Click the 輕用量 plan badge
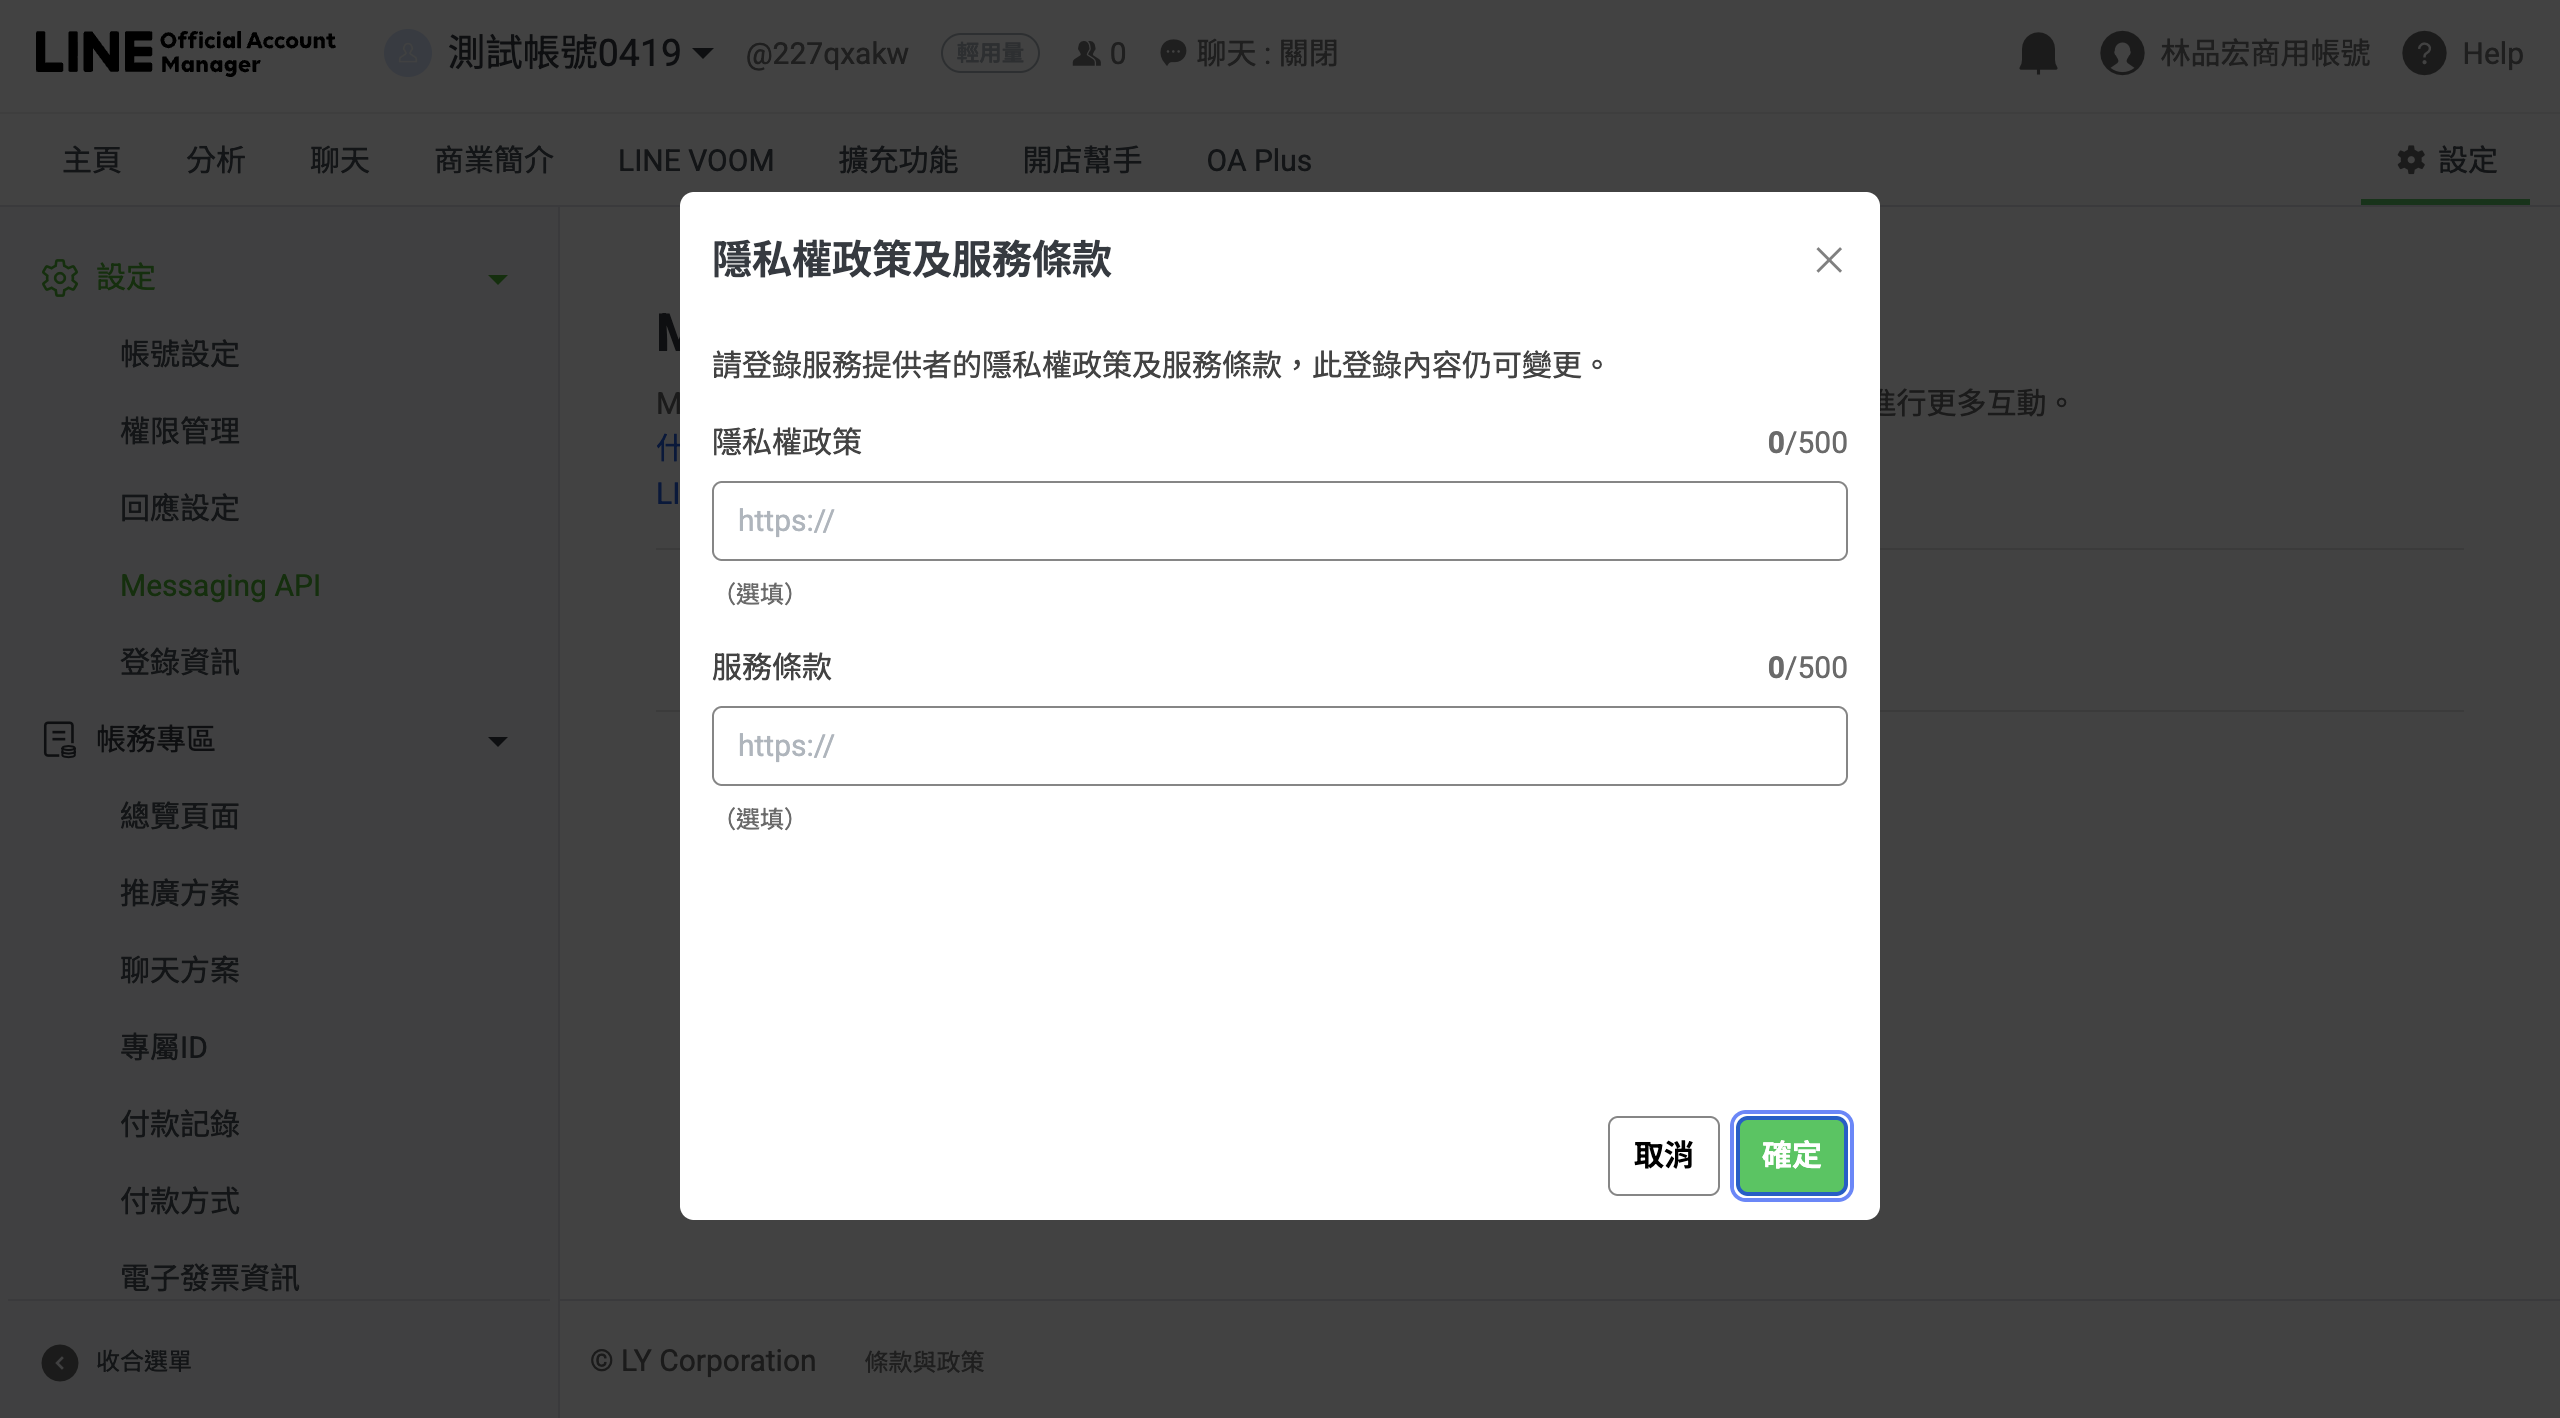Image resolution: width=2560 pixels, height=1418 pixels. click(990, 53)
